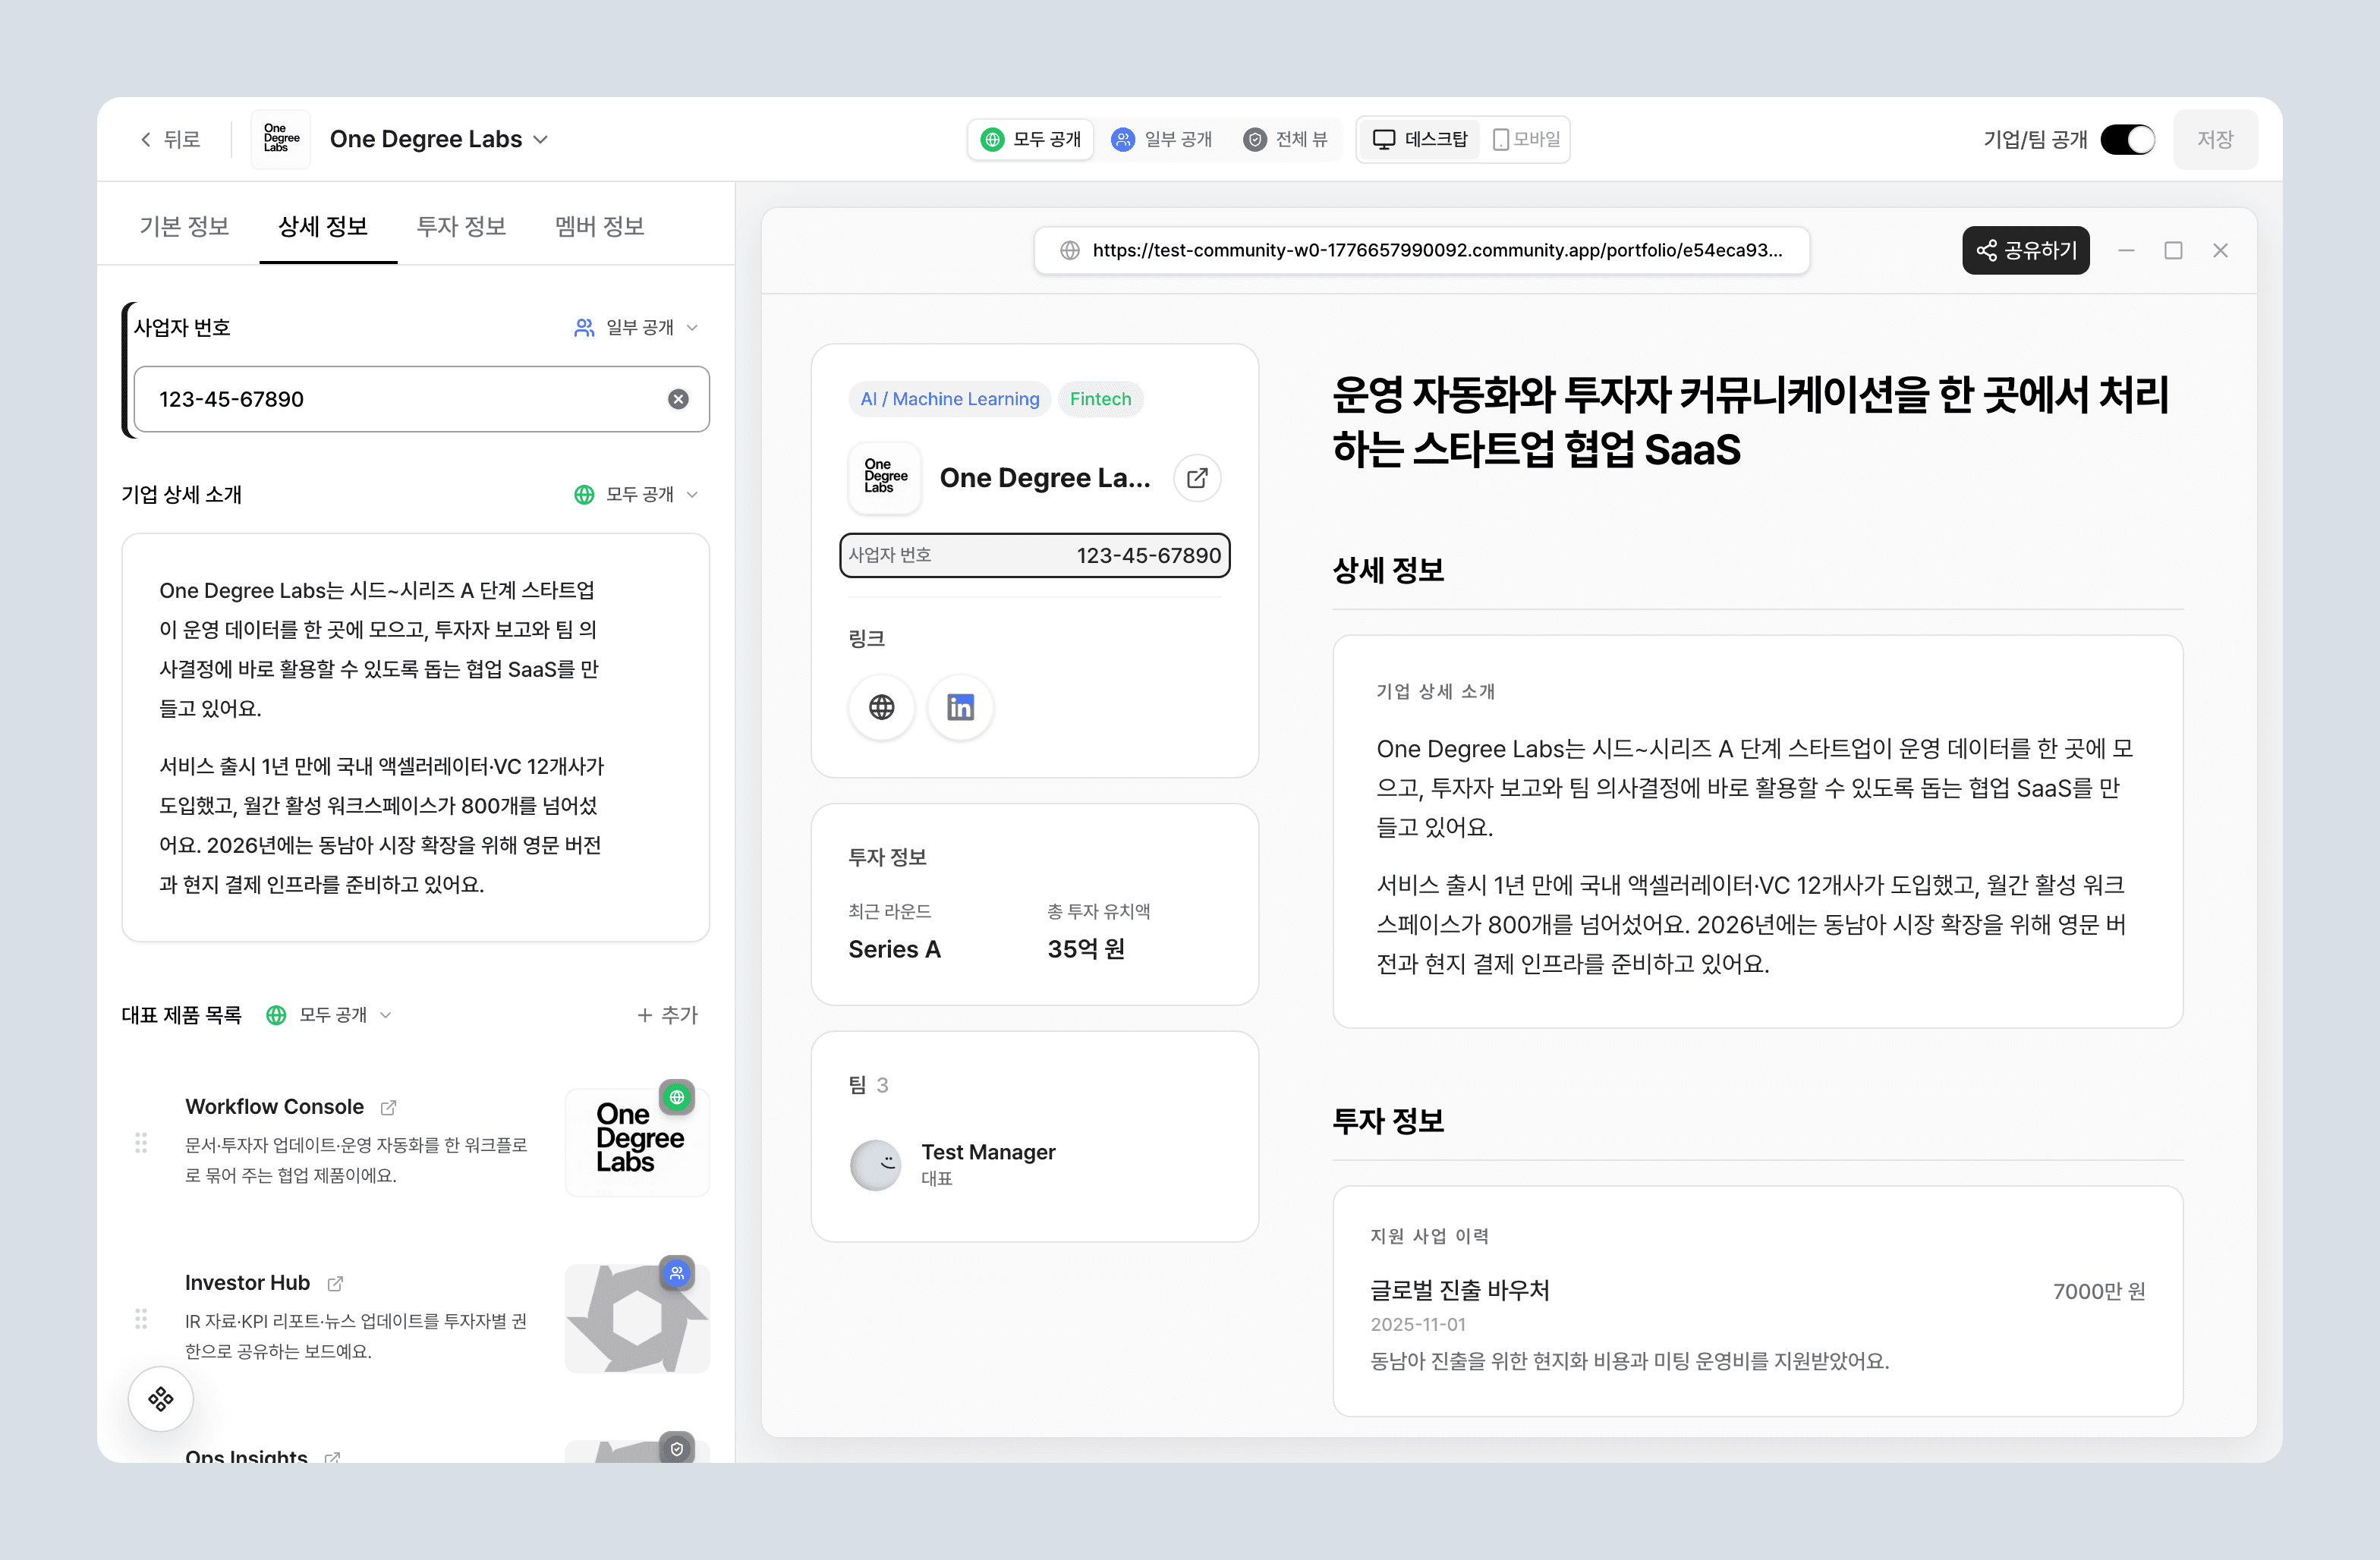Minimize the preview window

coord(2126,250)
